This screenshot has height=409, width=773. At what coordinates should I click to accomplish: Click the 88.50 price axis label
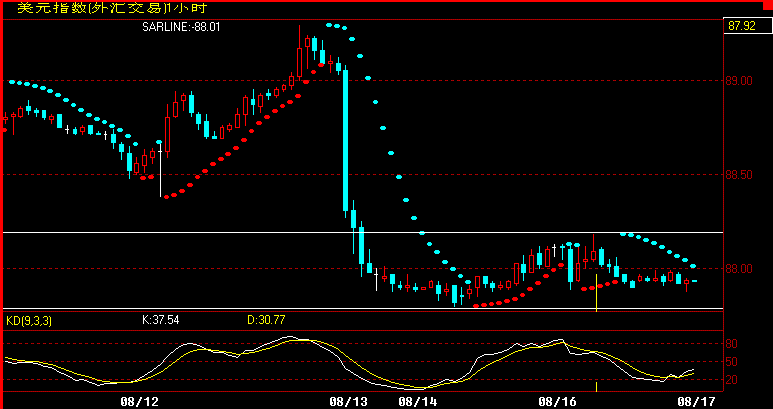click(x=738, y=174)
